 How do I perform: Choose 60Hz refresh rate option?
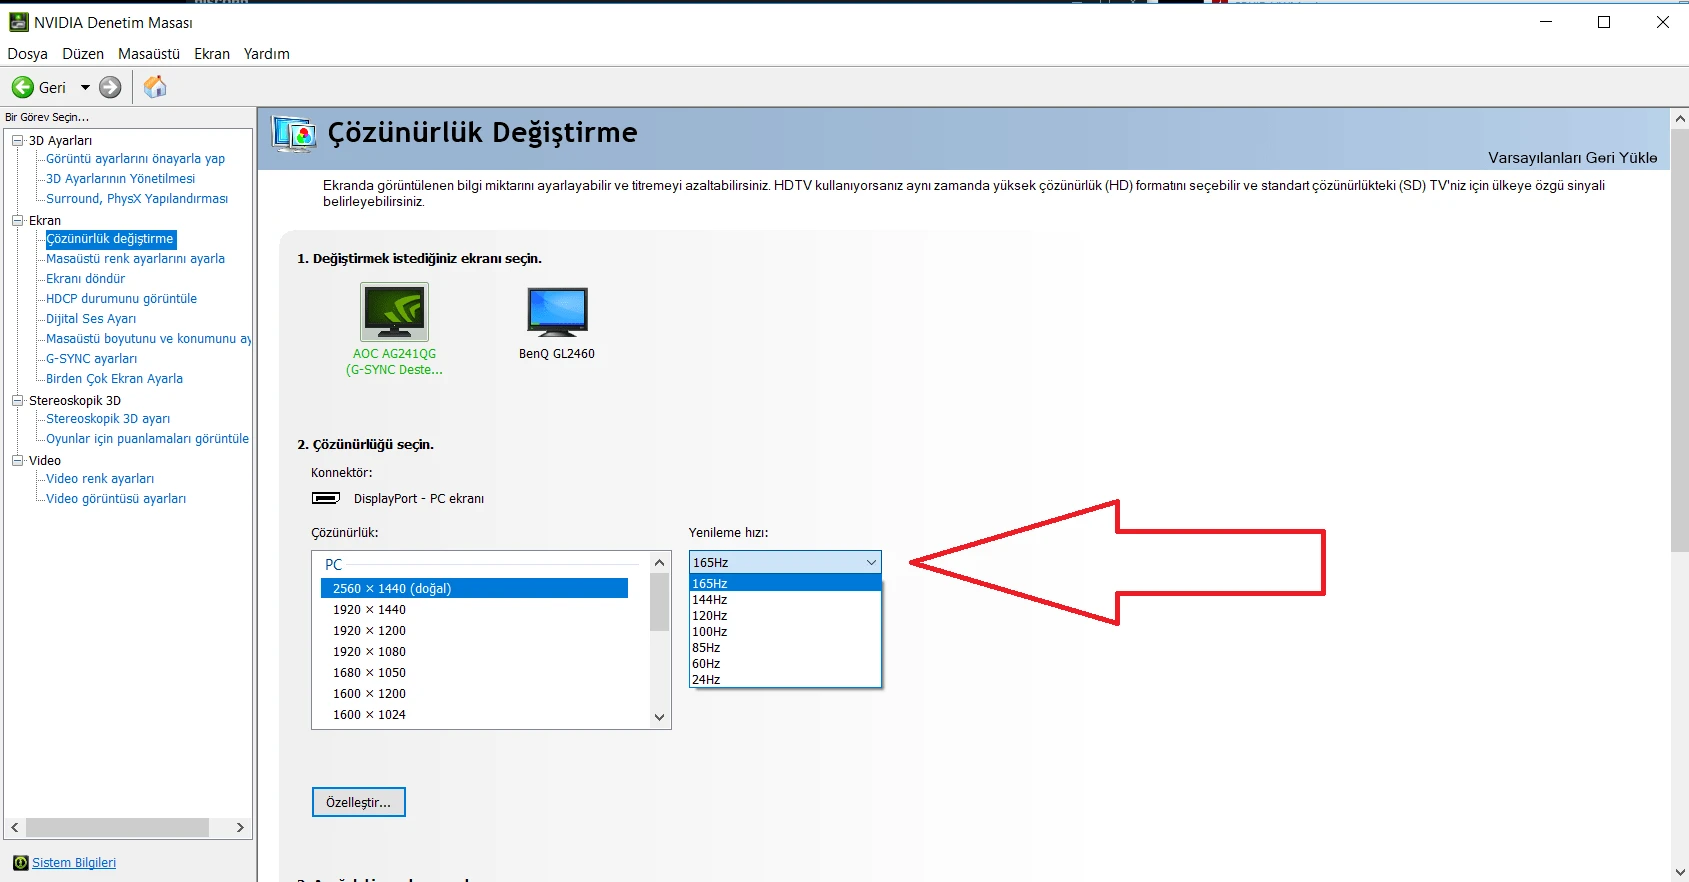click(x=785, y=663)
